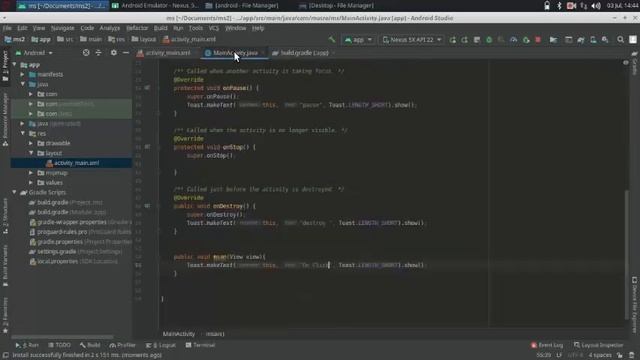The width and height of the screenshot is (640, 360).
Task: Click the Project panel horizontal scrollbar
Action: pyautogui.click(x=62, y=337)
